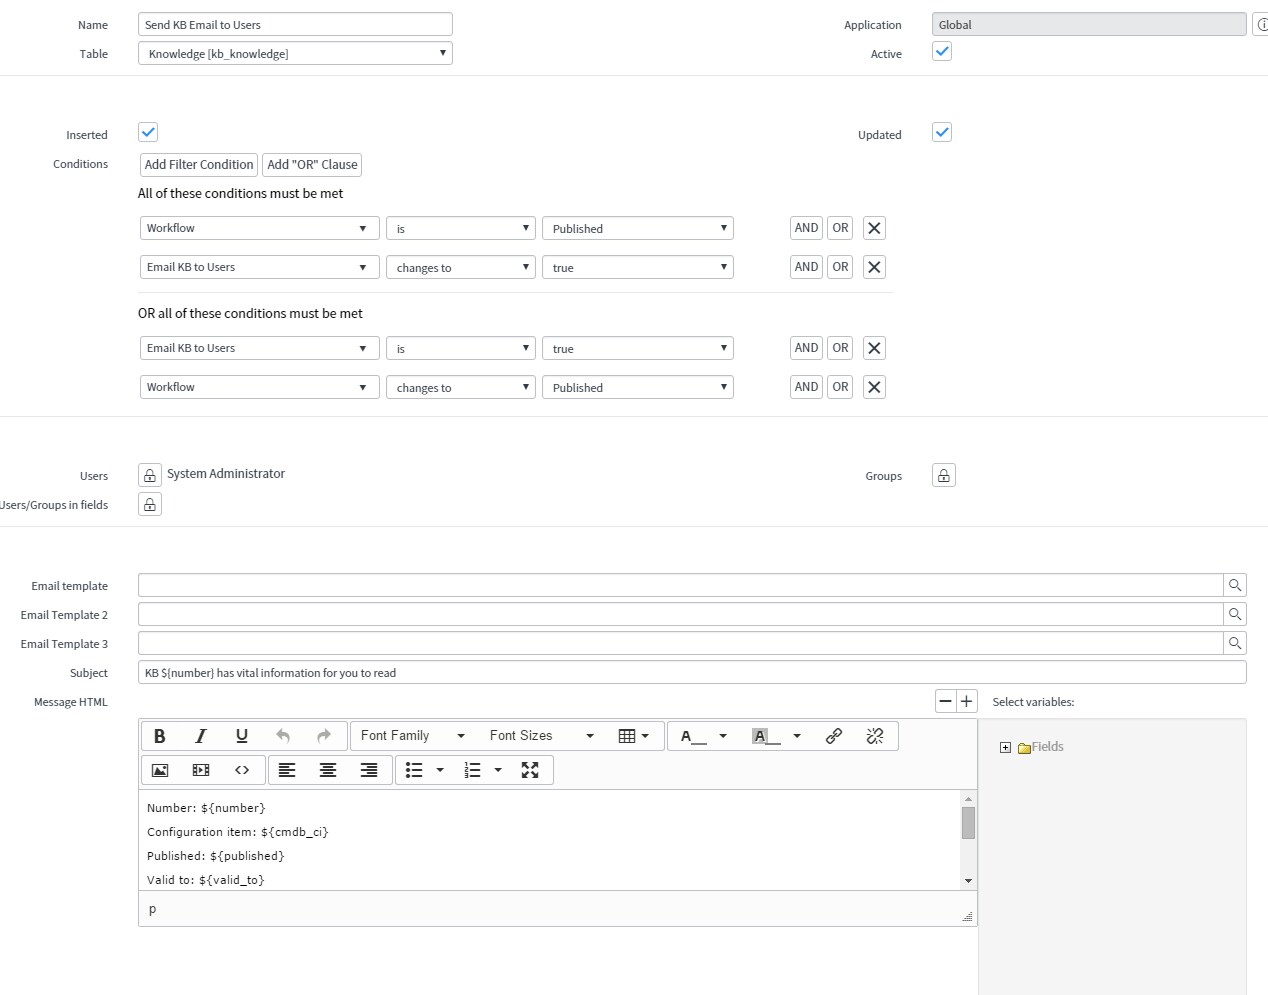Open value dropdown of 'Workflow is Published' row
The width and height of the screenshot is (1268, 995).
click(638, 228)
